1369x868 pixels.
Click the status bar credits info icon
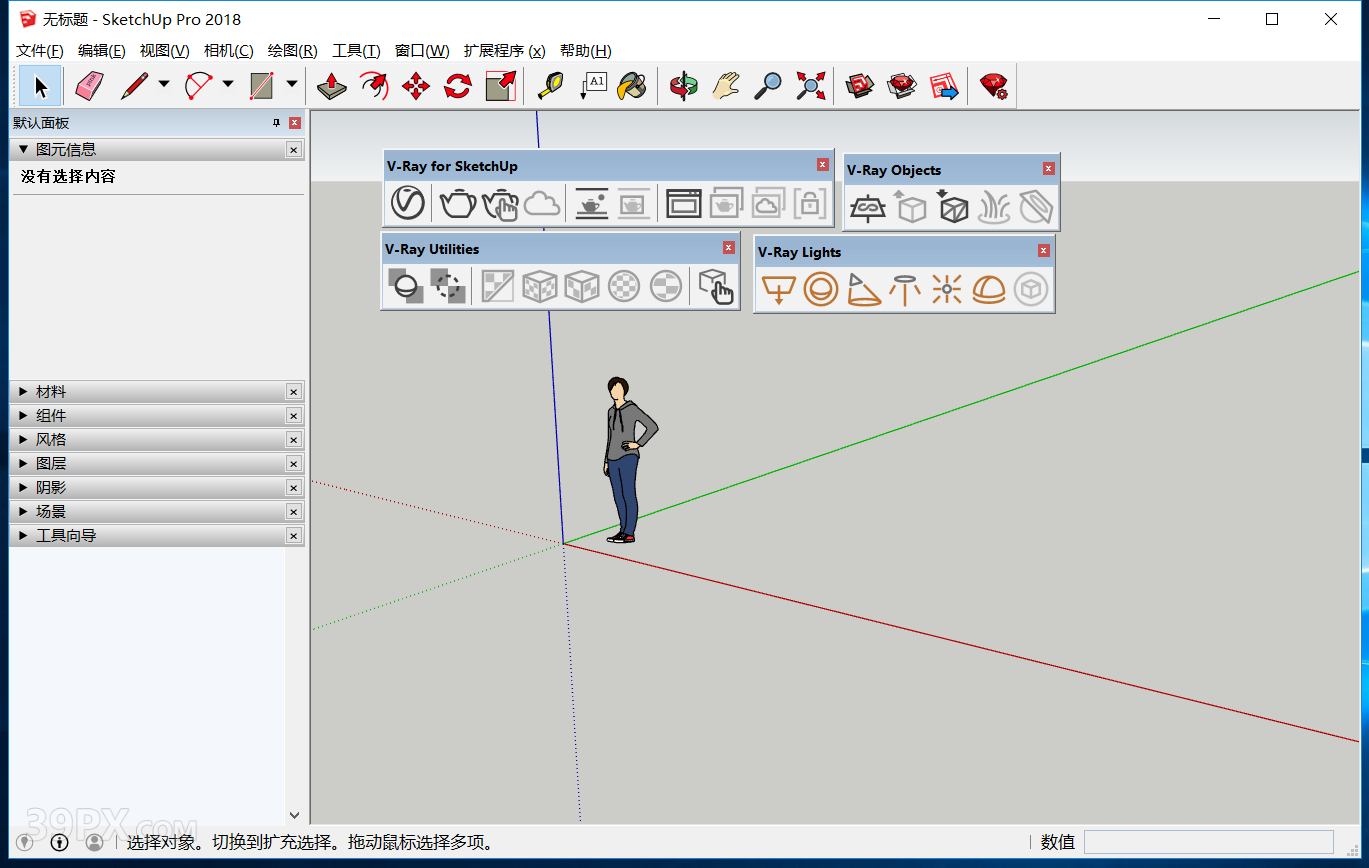59,842
